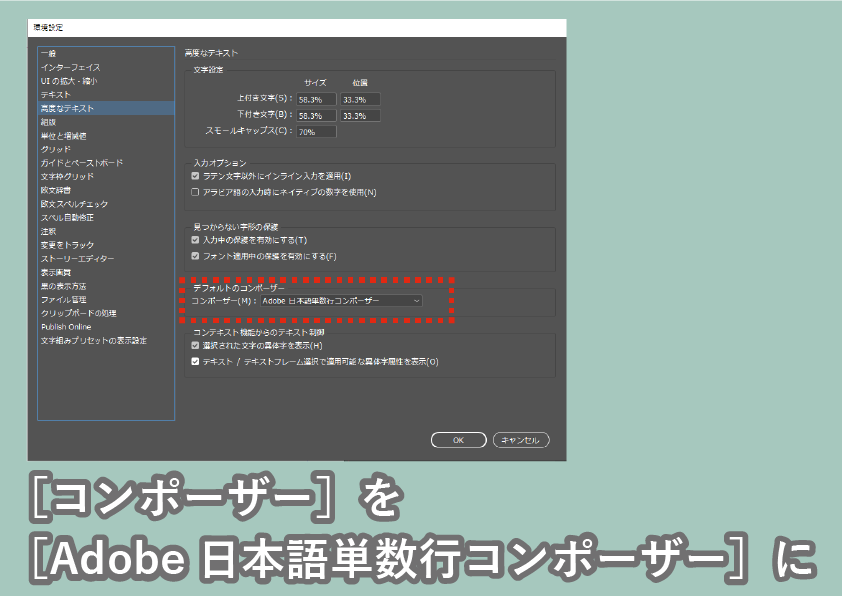Click the キャンセル button
Viewport: 842px width, 596px height.
coord(521,440)
